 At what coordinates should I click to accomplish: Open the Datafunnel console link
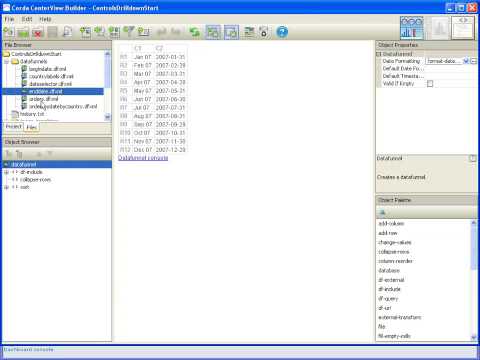[x=143, y=158]
